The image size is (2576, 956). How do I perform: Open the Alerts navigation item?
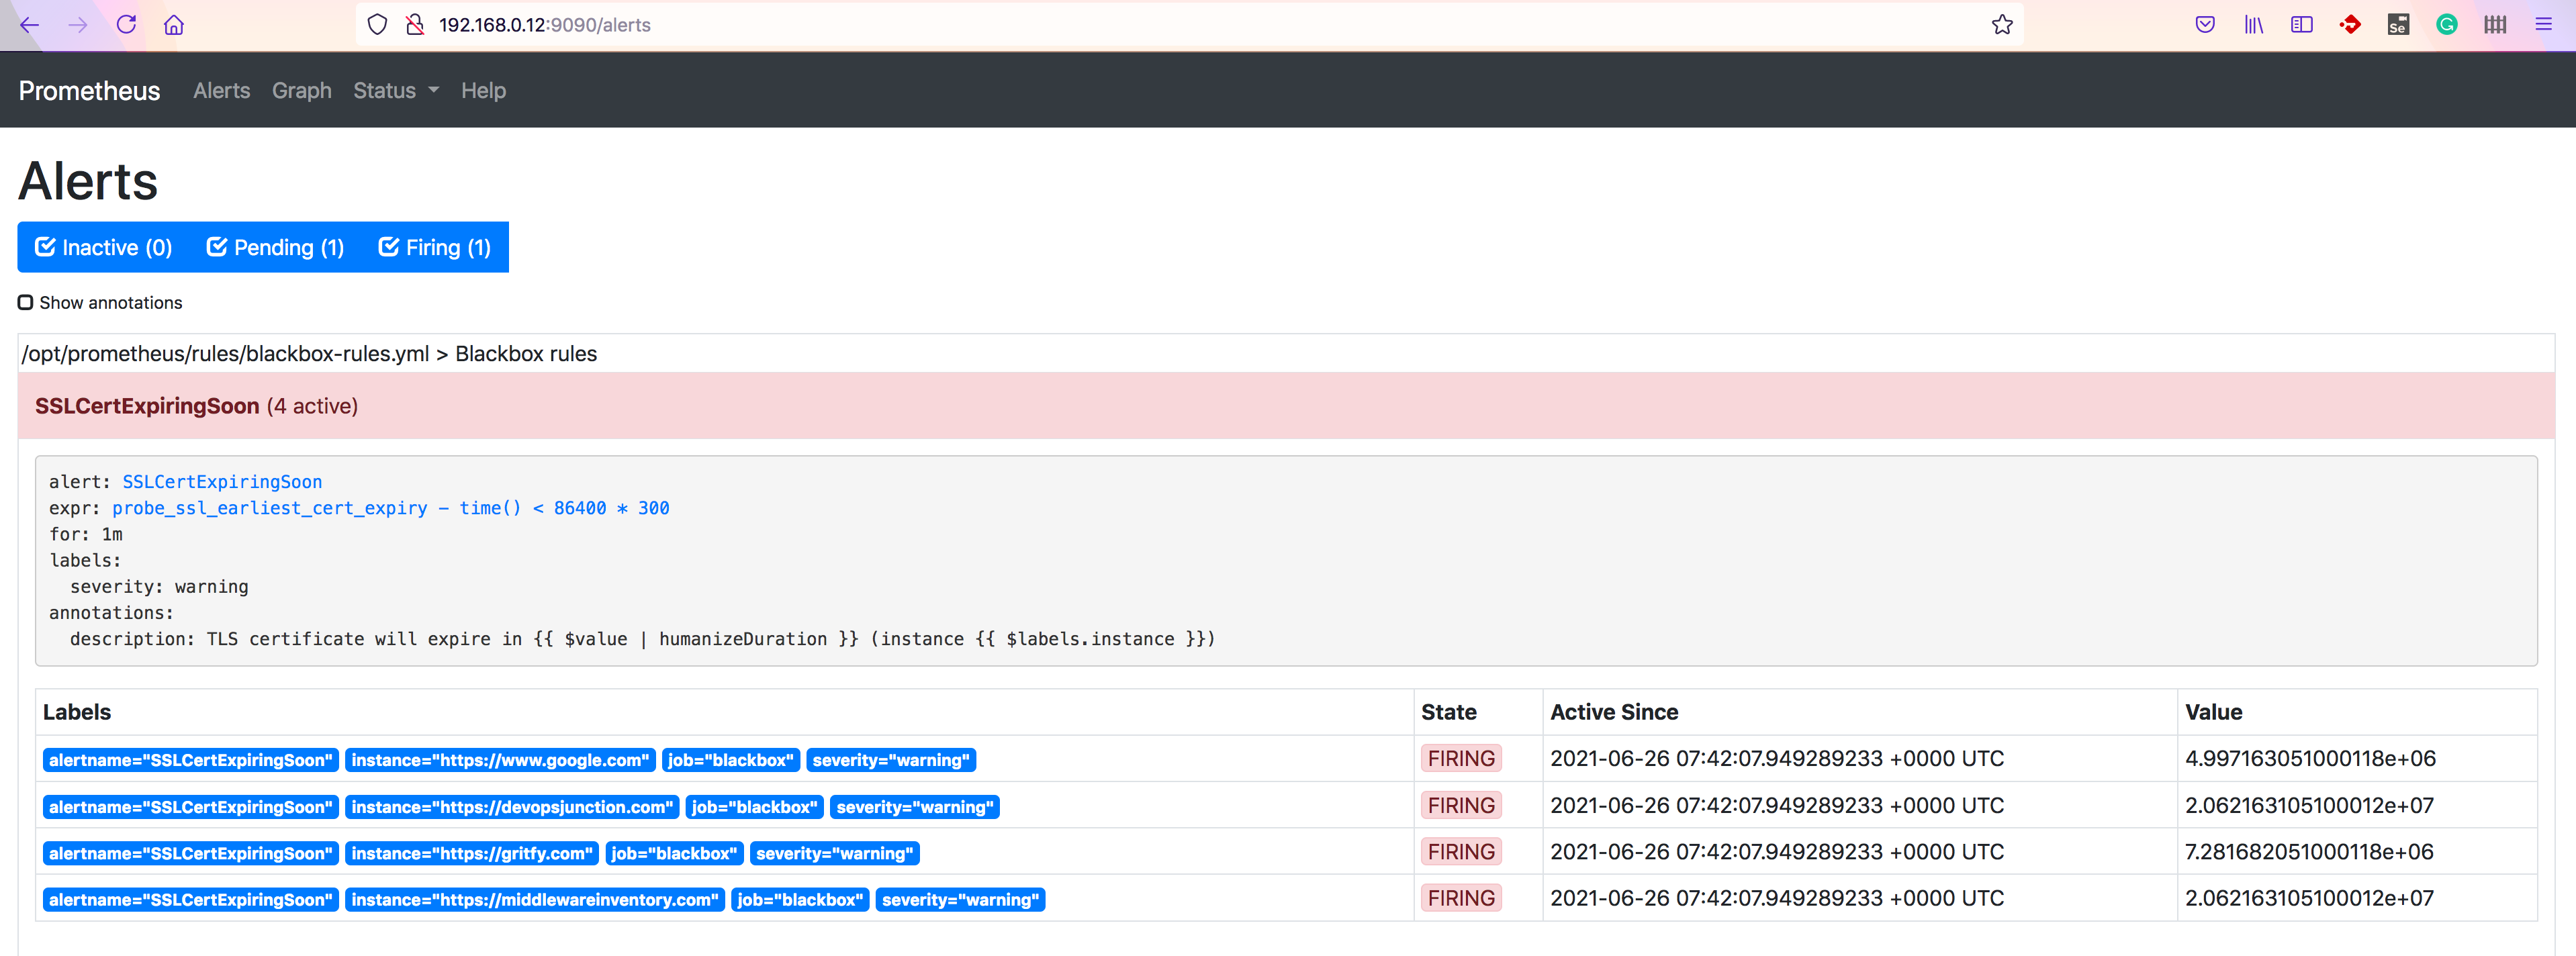point(222,91)
